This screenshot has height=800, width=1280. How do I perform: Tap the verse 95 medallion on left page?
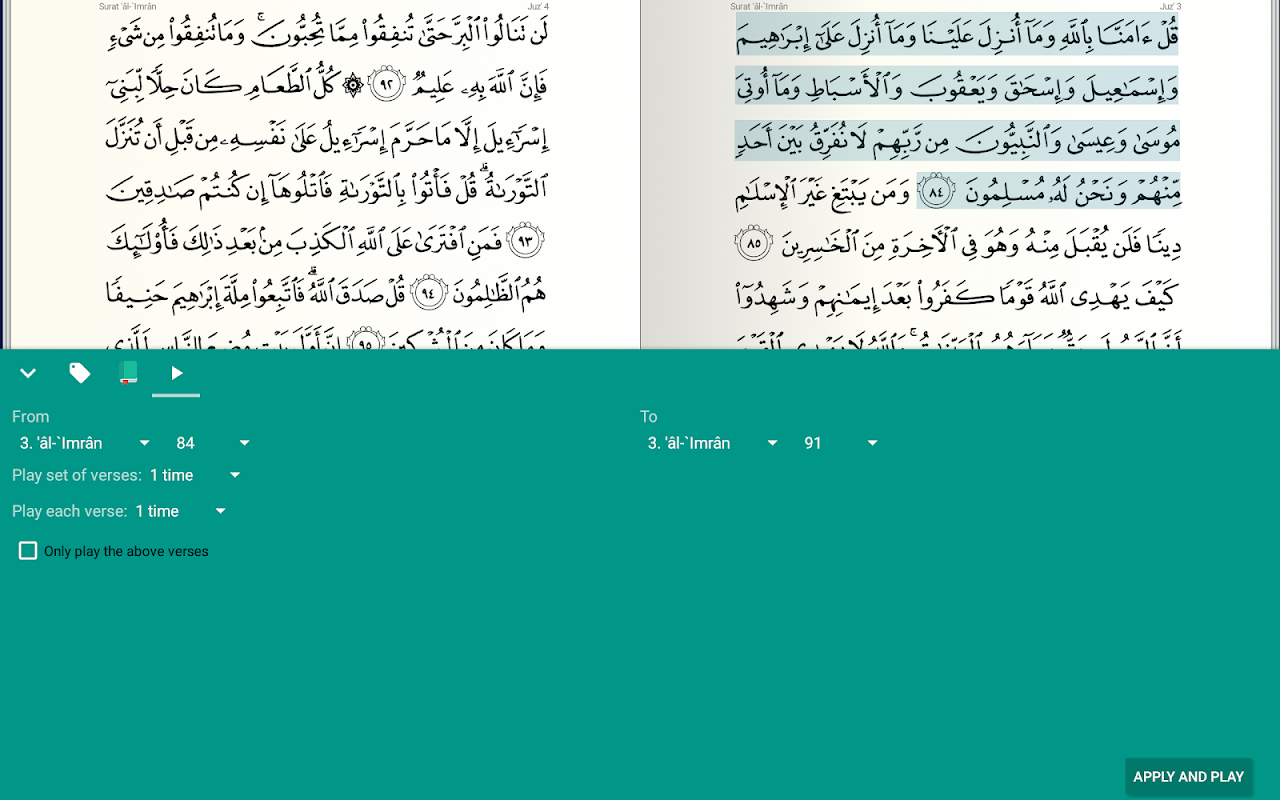365,343
